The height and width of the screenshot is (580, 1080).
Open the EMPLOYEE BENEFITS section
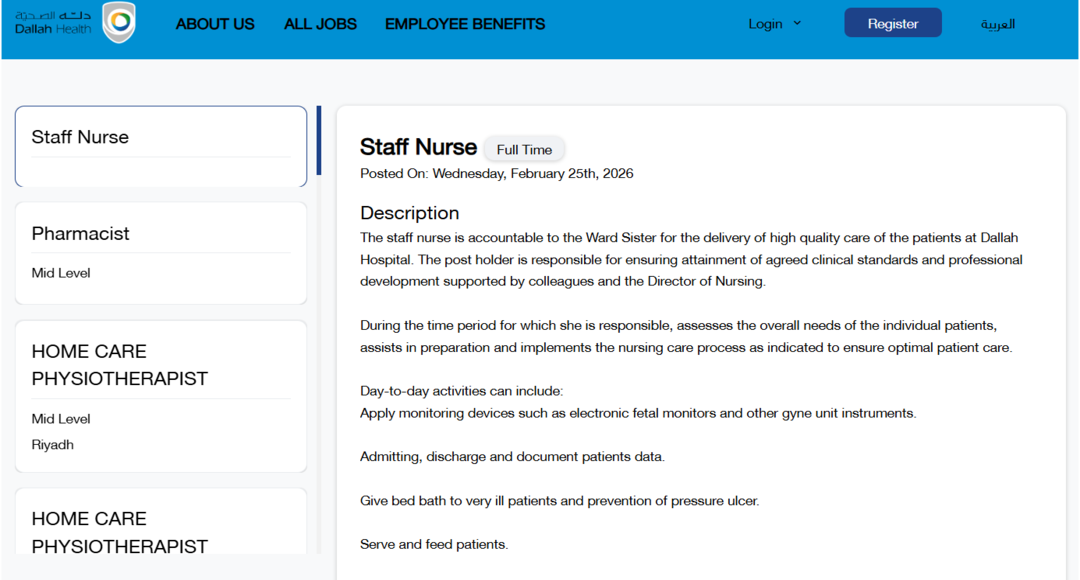click(x=465, y=24)
